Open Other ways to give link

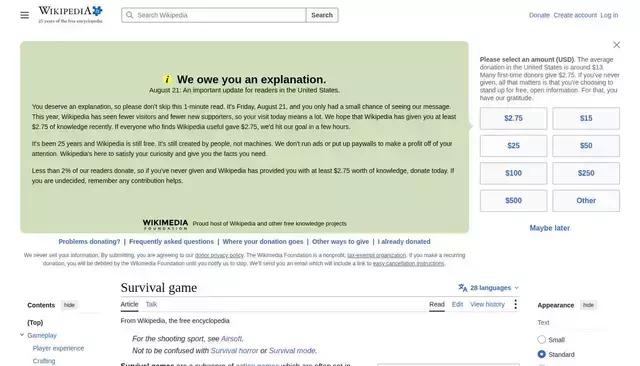click(x=340, y=242)
